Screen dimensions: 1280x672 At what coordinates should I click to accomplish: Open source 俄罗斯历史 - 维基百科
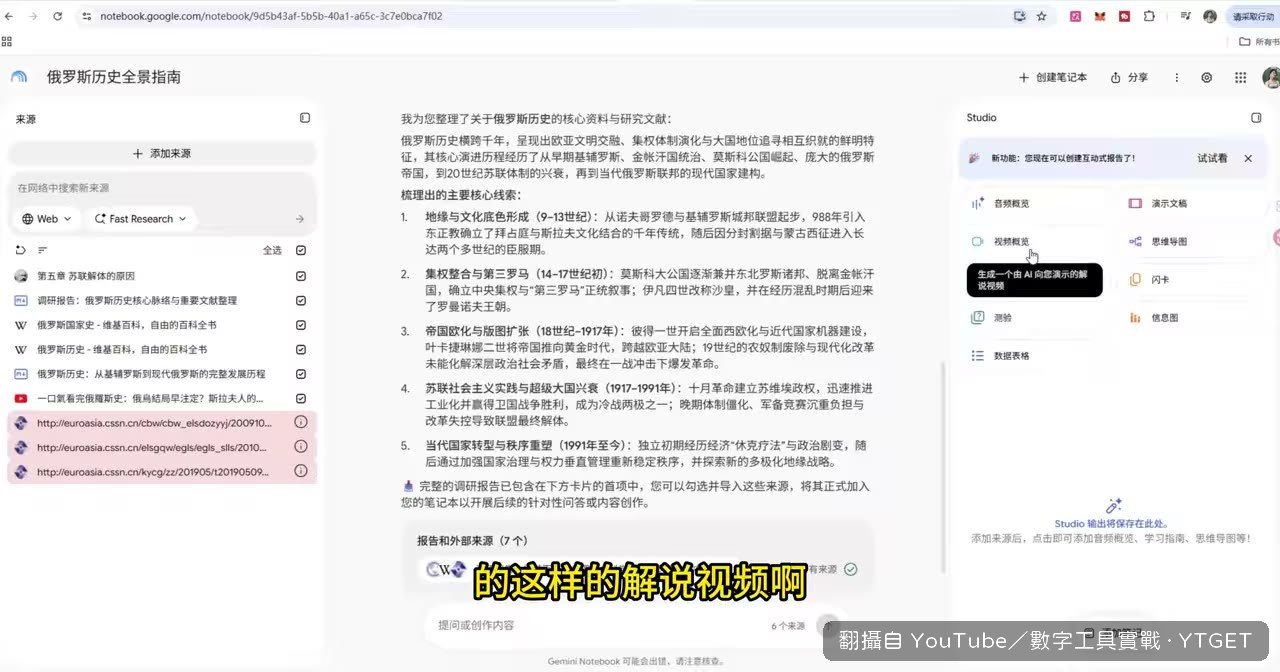click(x=122, y=350)
